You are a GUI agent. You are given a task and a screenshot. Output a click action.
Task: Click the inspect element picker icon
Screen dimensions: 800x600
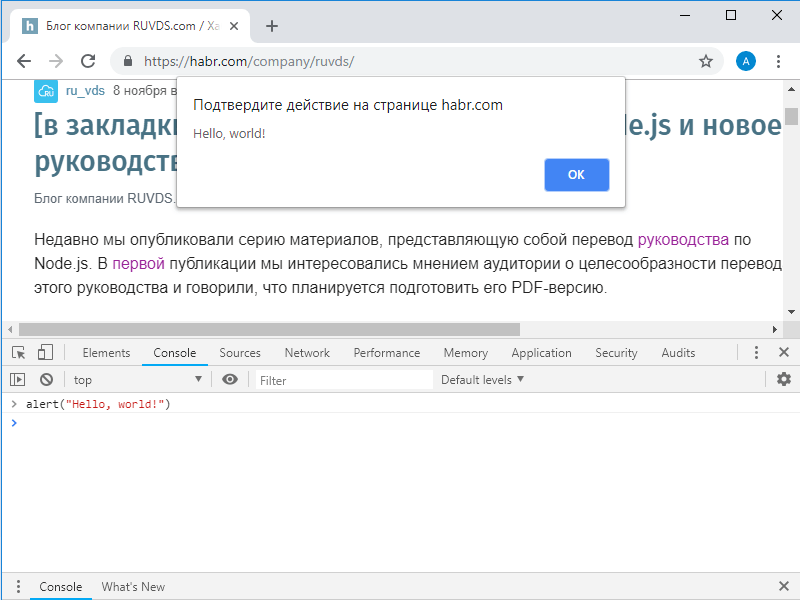point(18,353)
